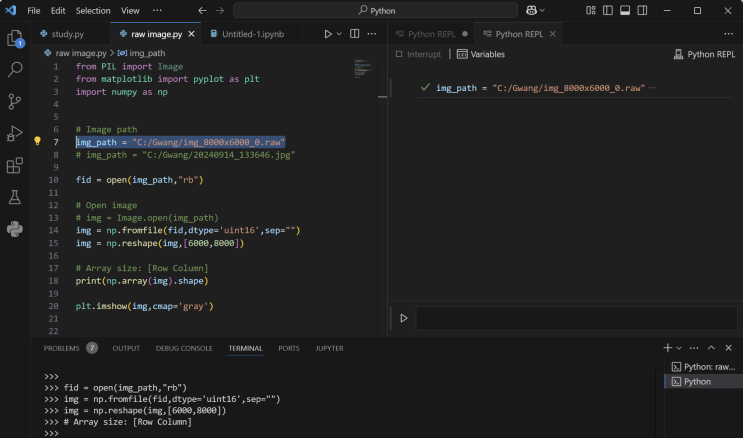Toggle the secondary side bar layout
Image resolution: width=743 pixels, height=438 pixels.
coord(643,11)
